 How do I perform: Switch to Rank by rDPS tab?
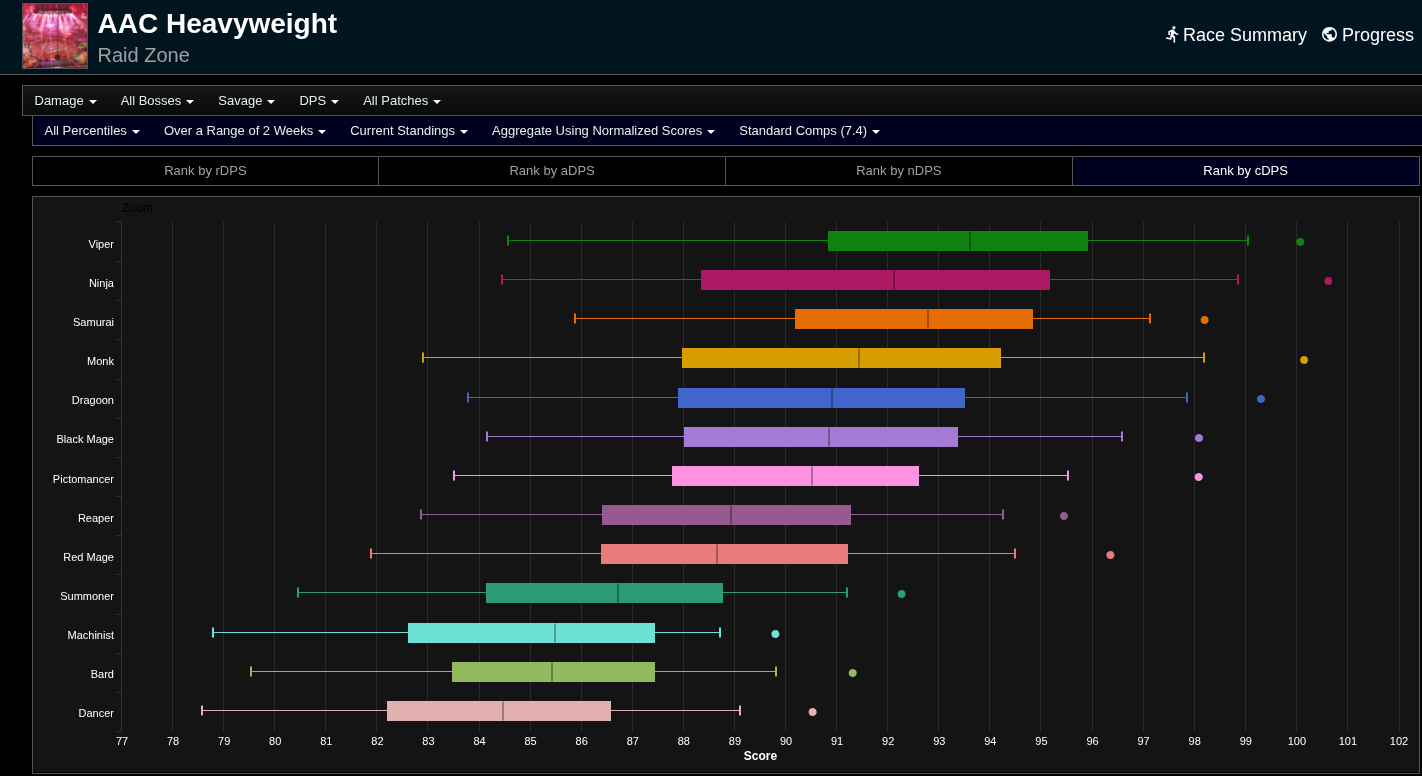coord(205,171)
